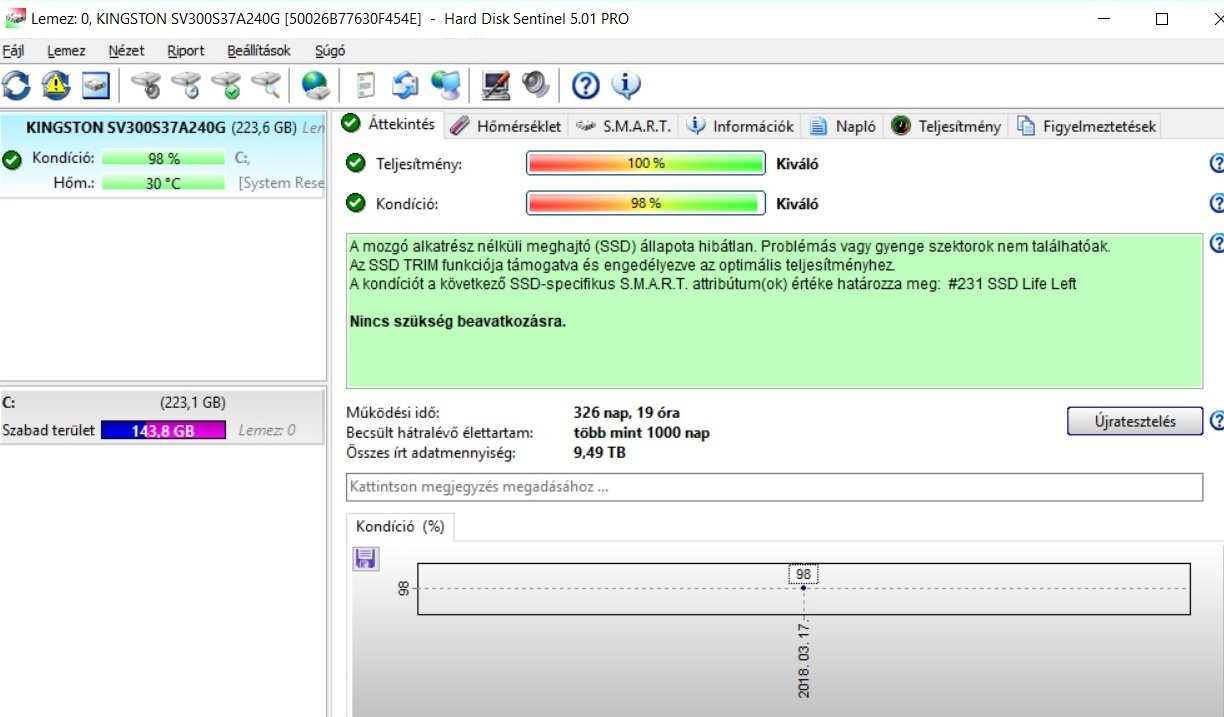Click the Újratesztelés button
Image resolution: width=1224 pixels, height=717 pixels.
point(1135,421)
